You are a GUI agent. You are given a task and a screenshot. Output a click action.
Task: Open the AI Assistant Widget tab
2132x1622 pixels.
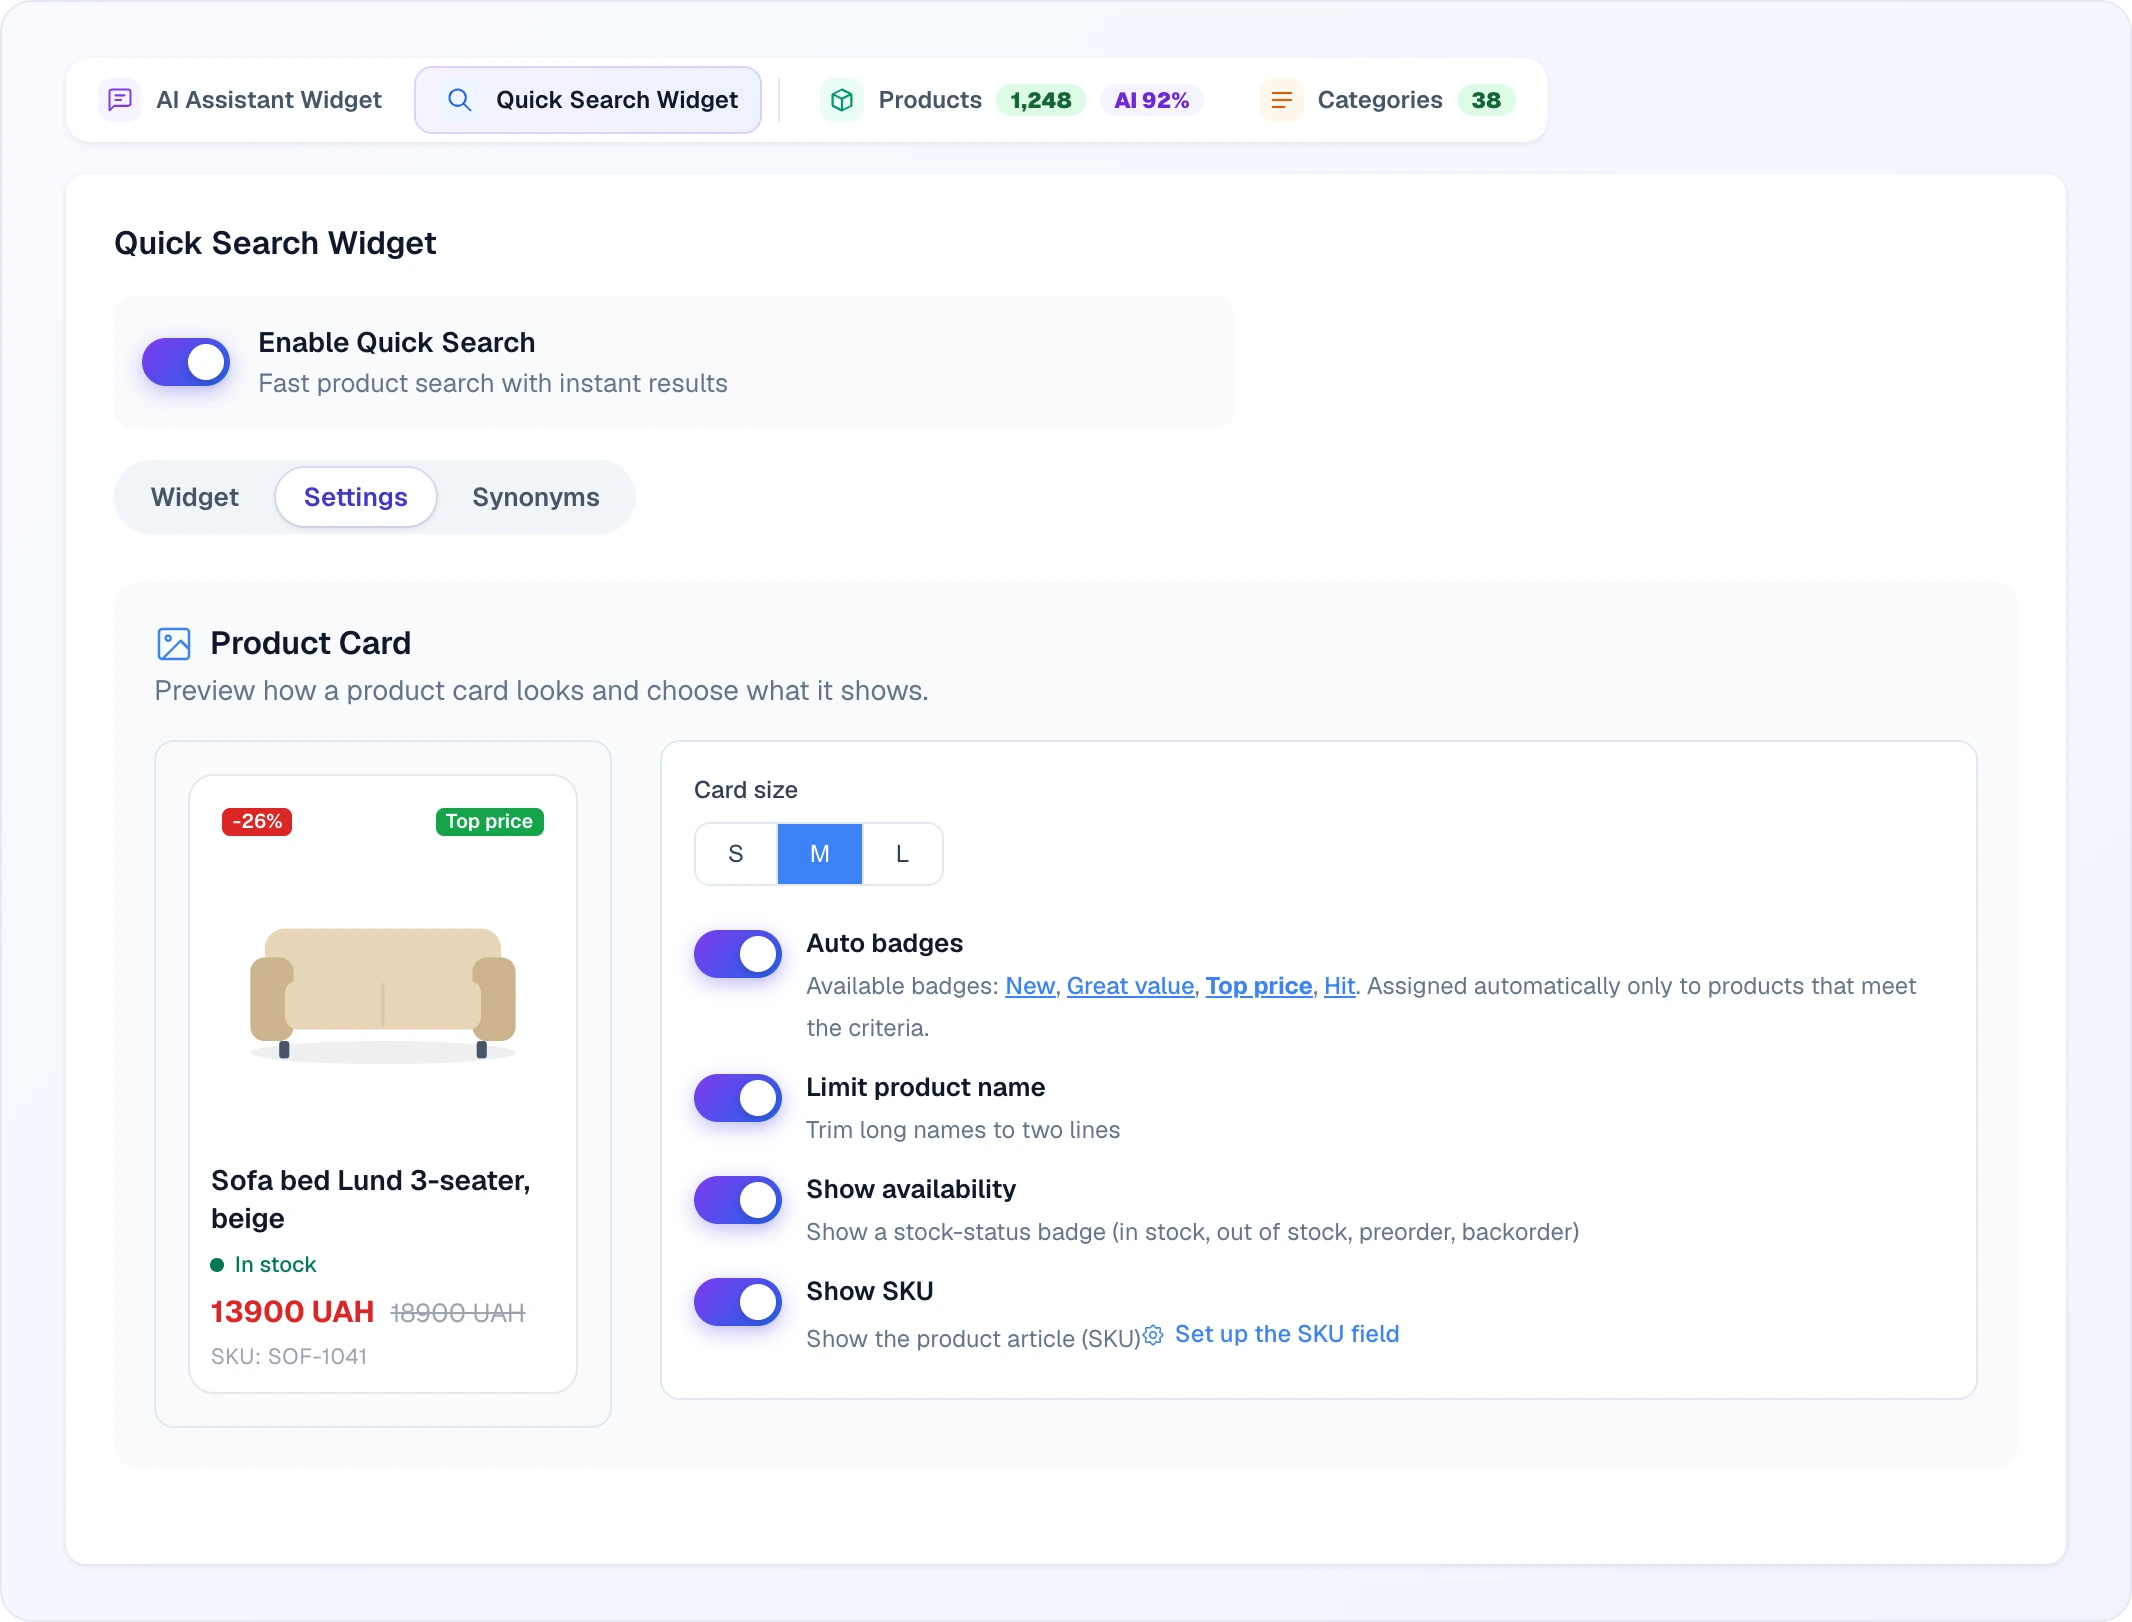(241, 100)
